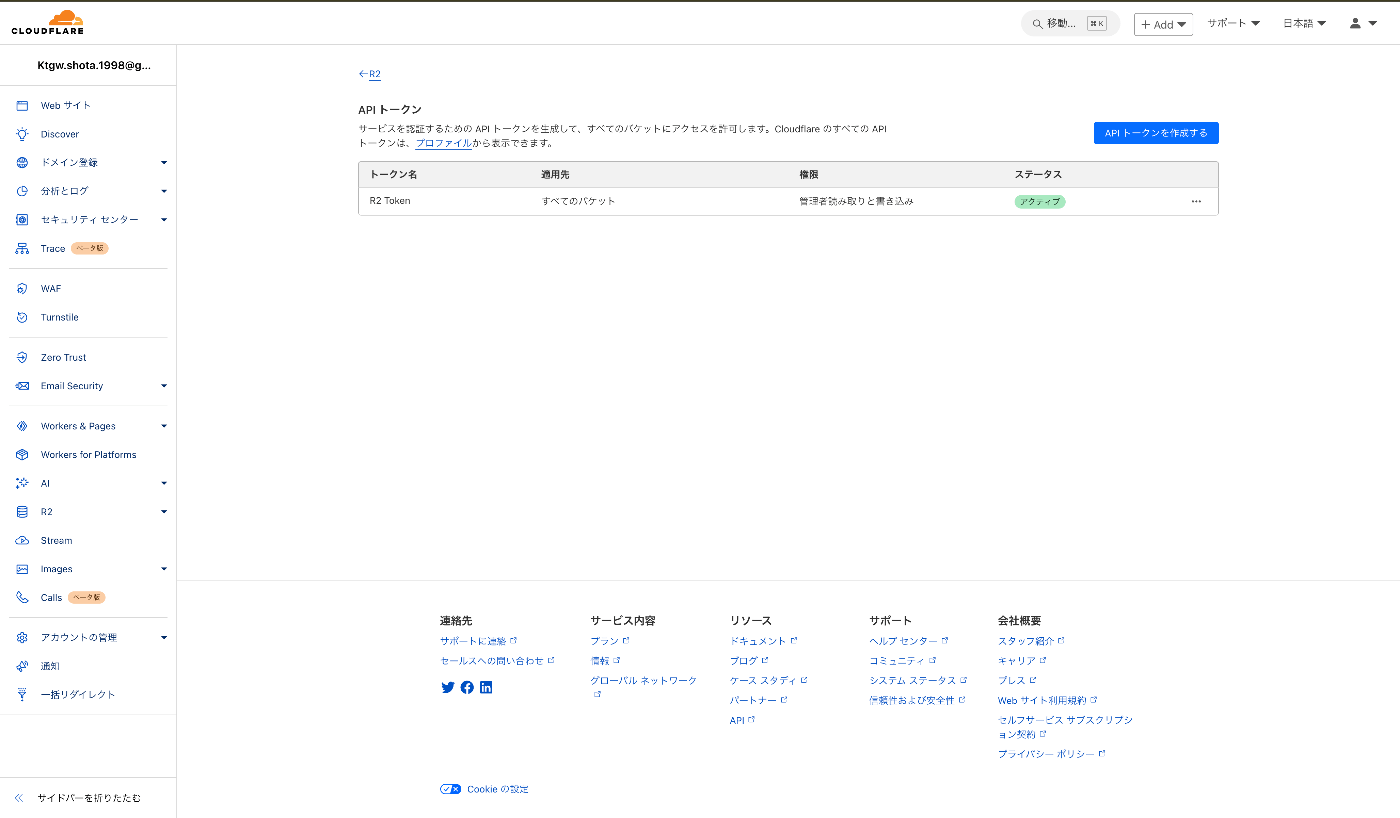1400x818 pixels.
Task: Click the Zero Trust icon
Action: click(22, 357)
